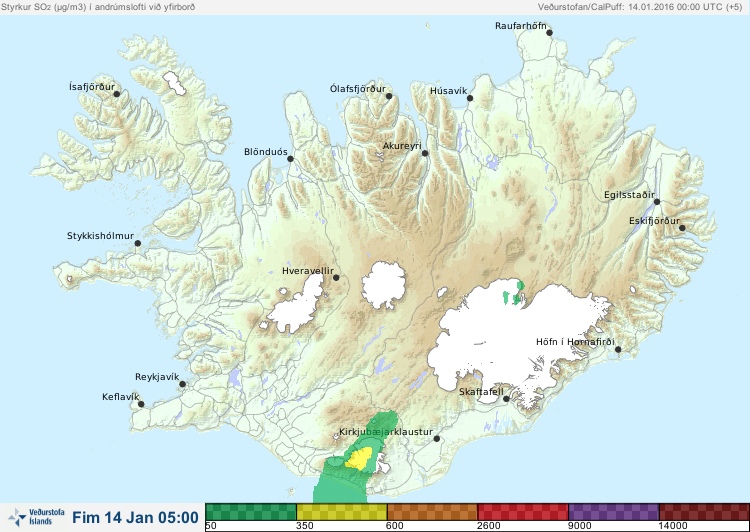
Task: Click the 'Hveravellir' label
Action: 308,271
